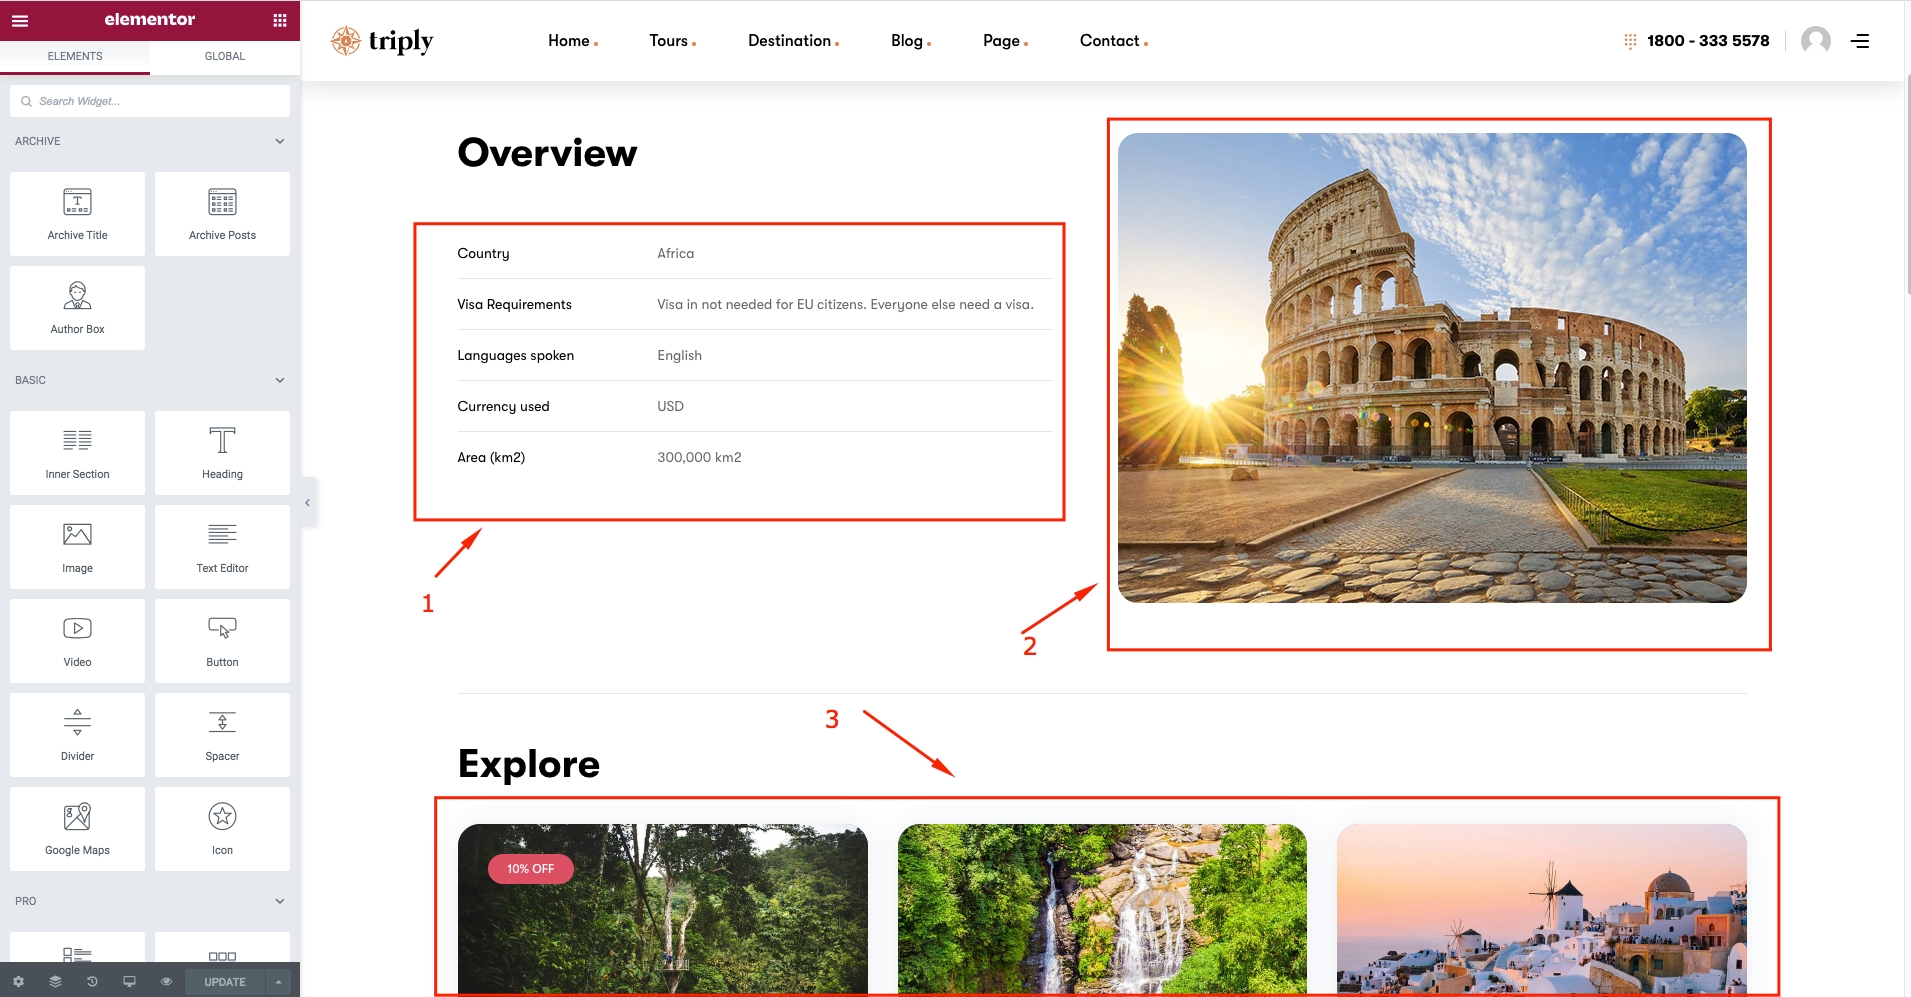Image resolution: width=1911 pixels, height=997 pixels.
Task: Toggle the site off-canvas menu icon
Action: pos(1860,41)
